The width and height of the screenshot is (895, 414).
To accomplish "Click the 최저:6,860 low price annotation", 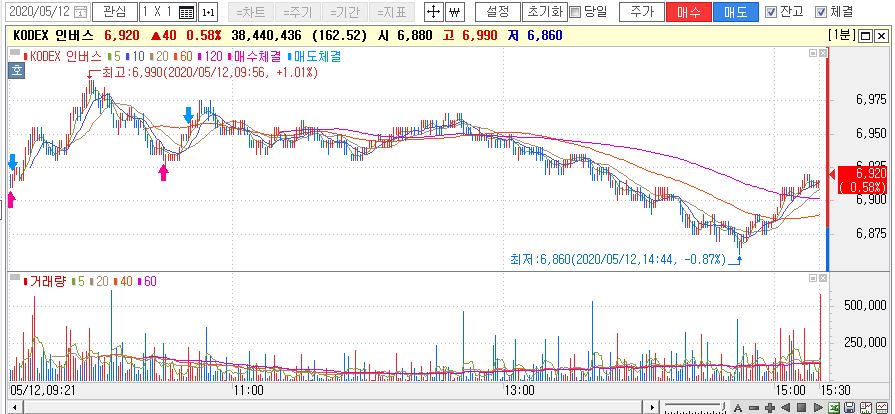I will [x=618, y=260].
